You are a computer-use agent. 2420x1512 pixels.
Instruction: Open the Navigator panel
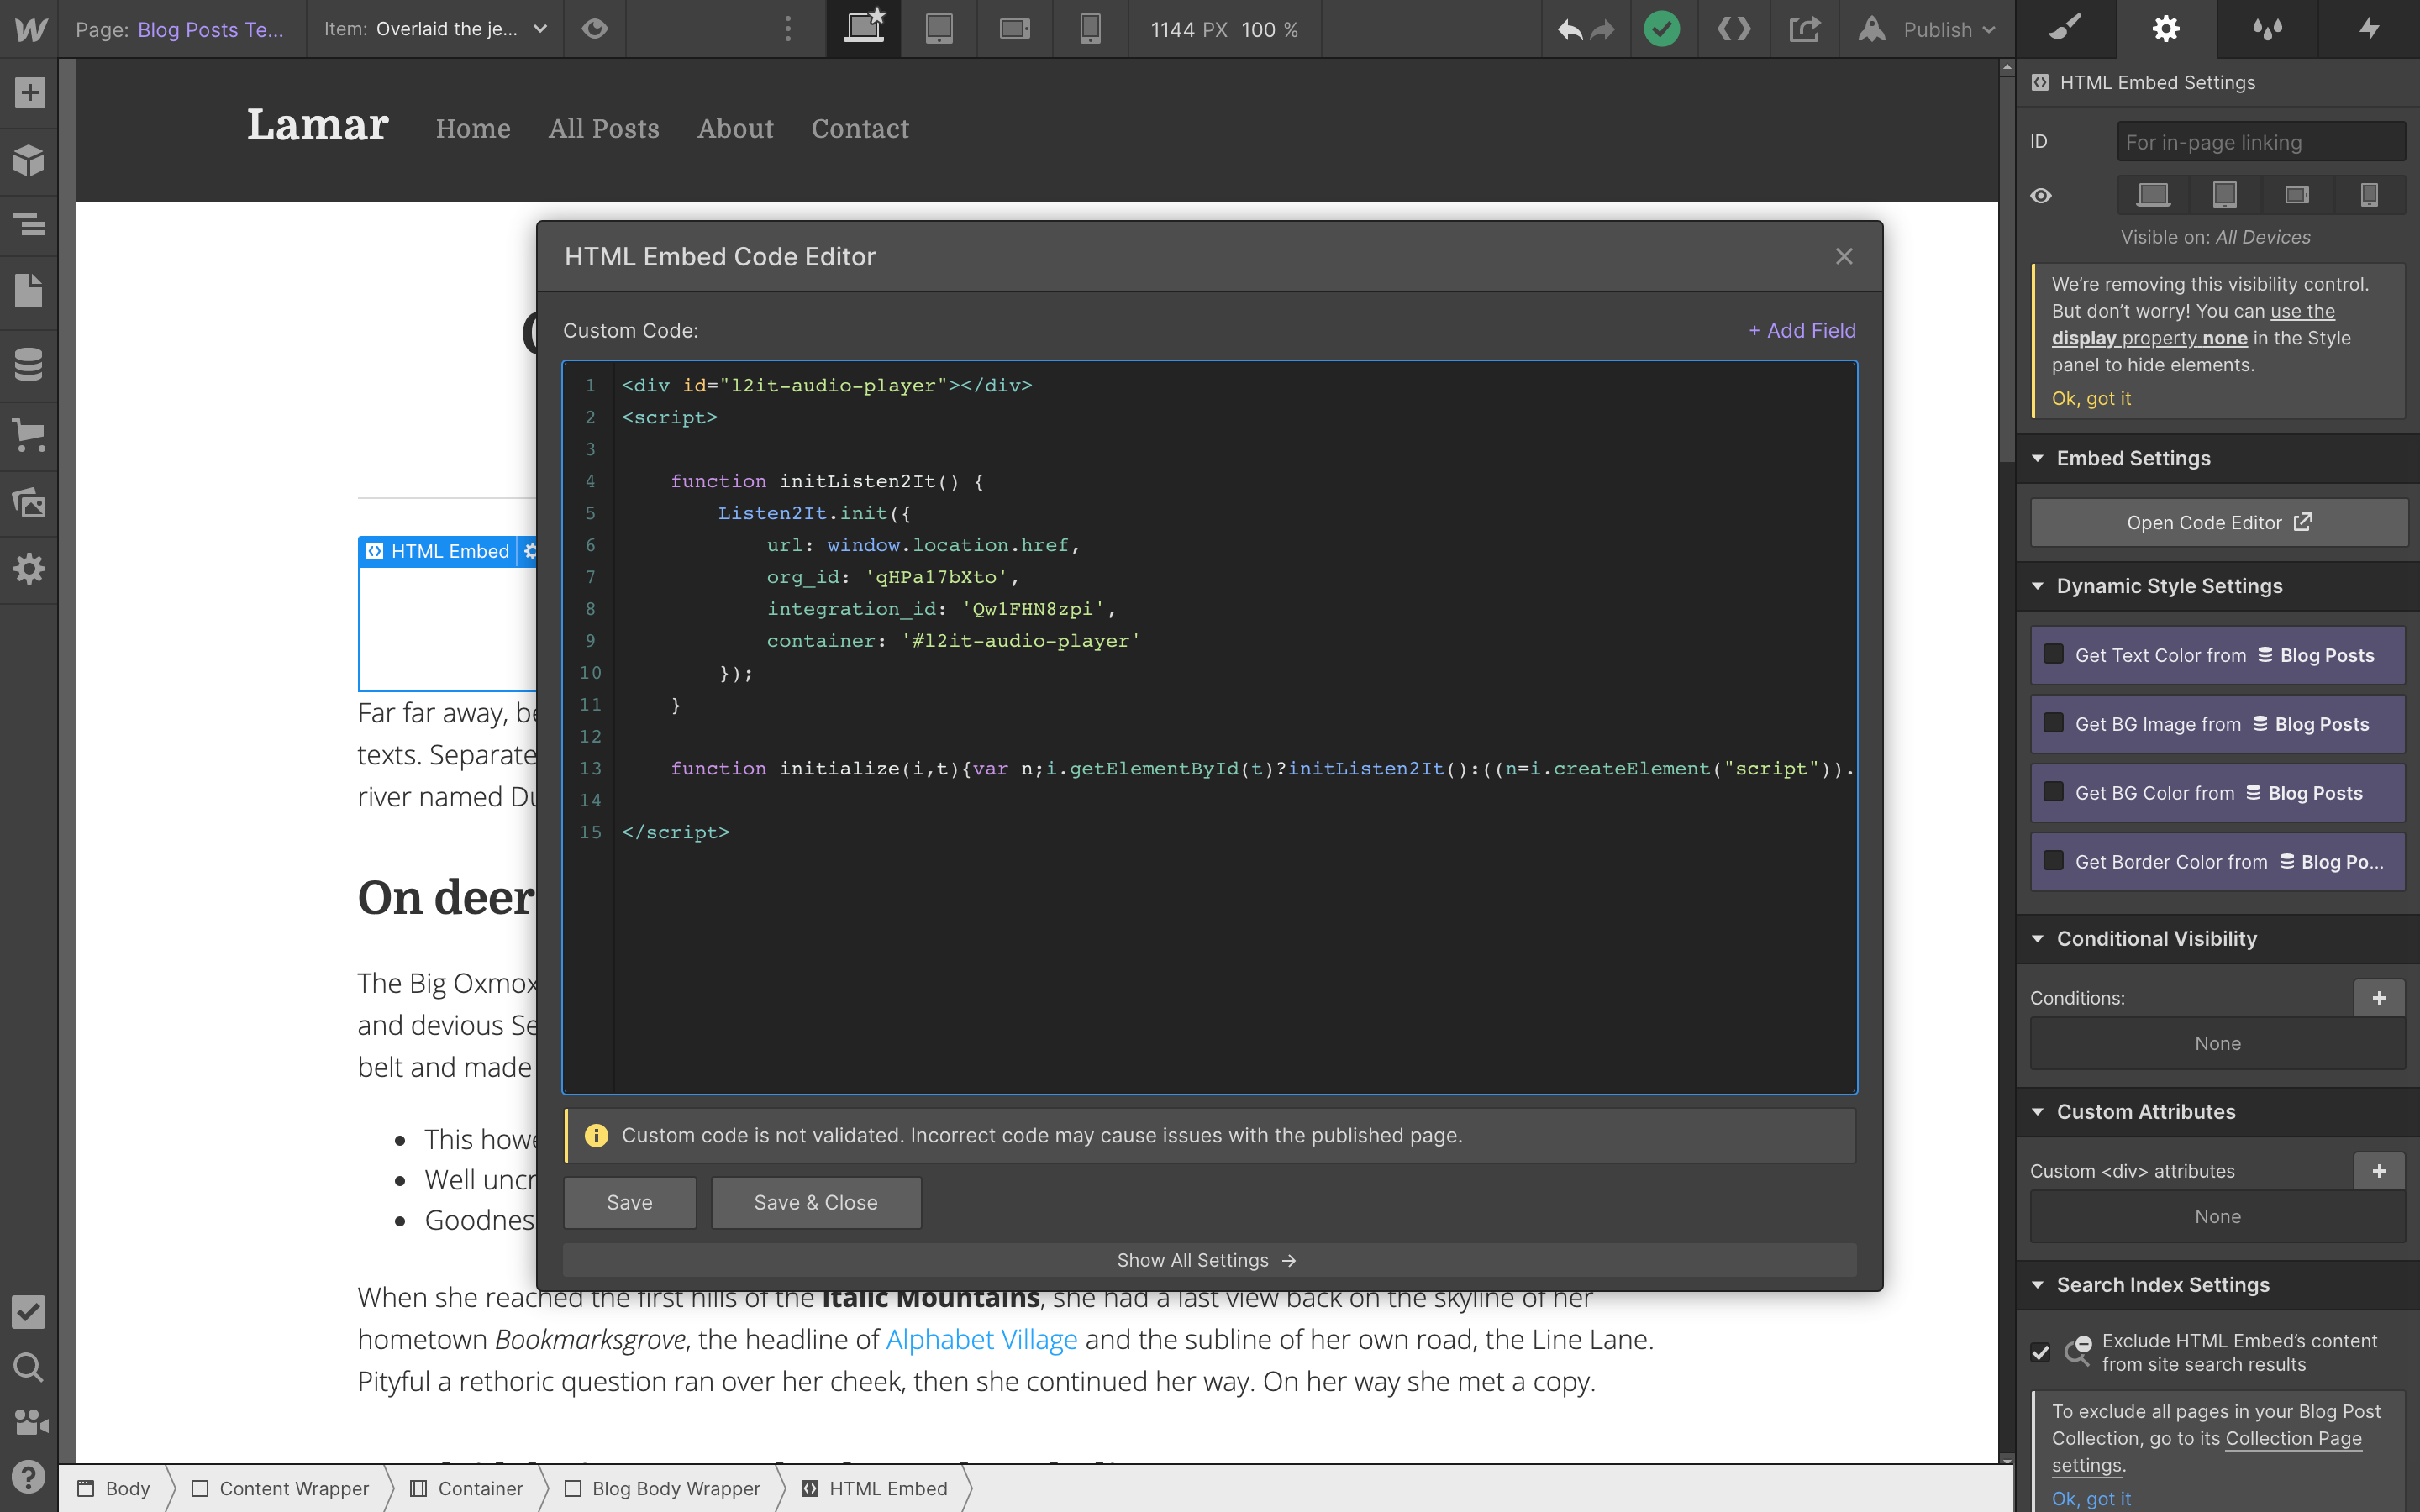[29, 225]
